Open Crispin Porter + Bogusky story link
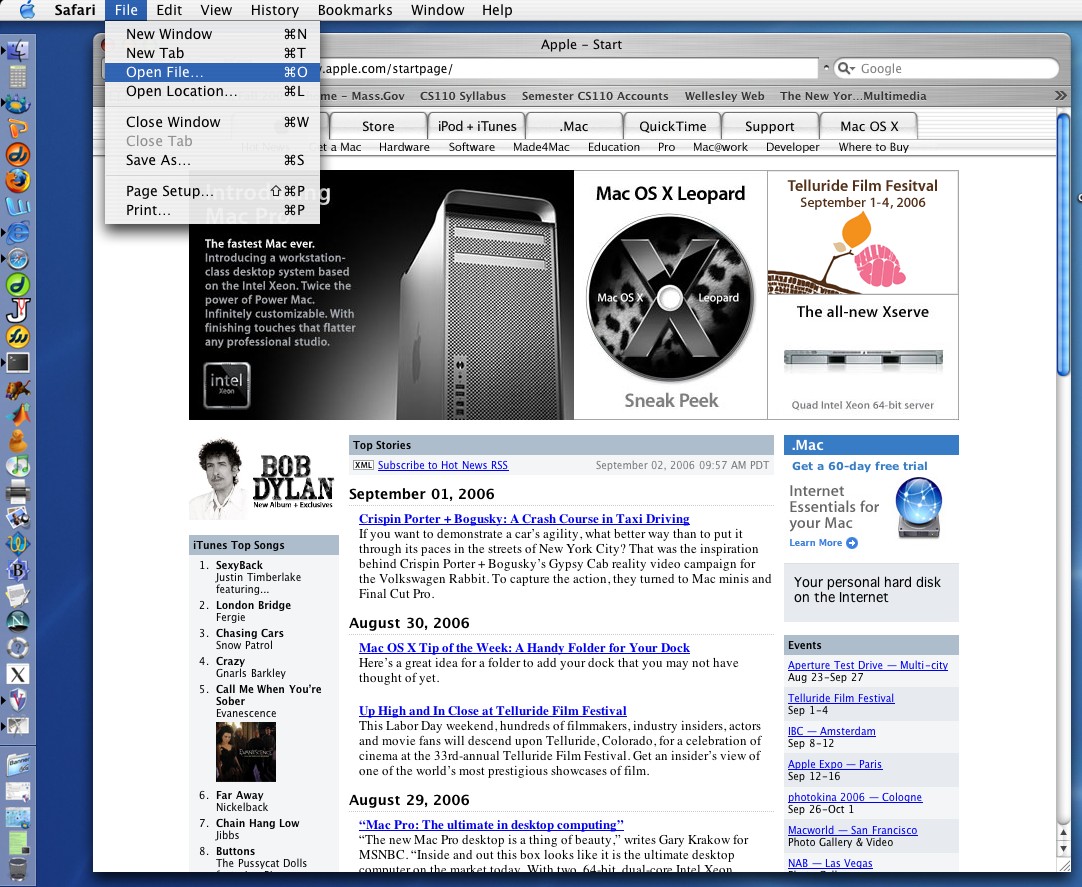 tap(524, 518)
